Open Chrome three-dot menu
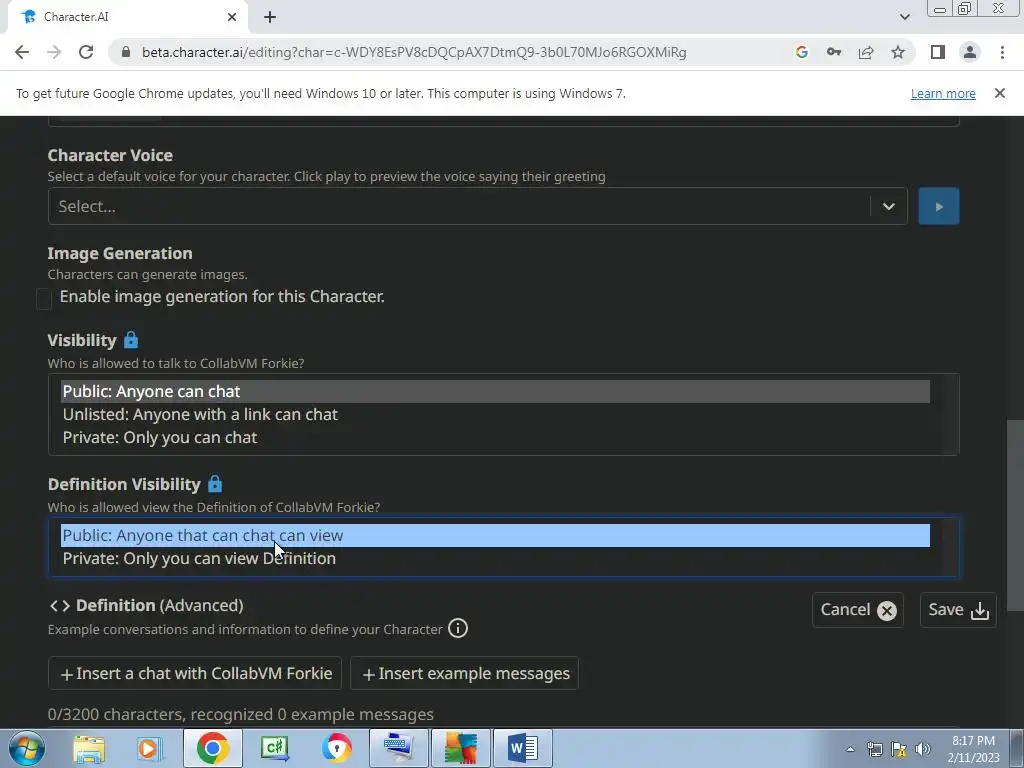The image size is (1024, 768). [x=1002, y=52]
